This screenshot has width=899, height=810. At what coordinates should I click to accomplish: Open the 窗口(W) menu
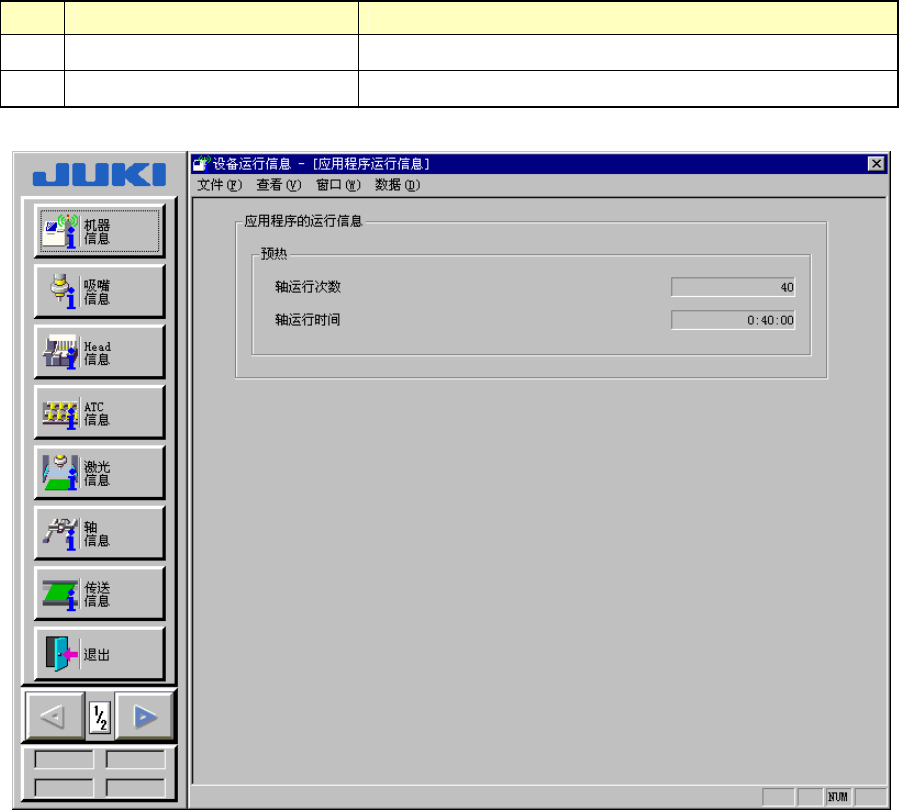(338, 185)
